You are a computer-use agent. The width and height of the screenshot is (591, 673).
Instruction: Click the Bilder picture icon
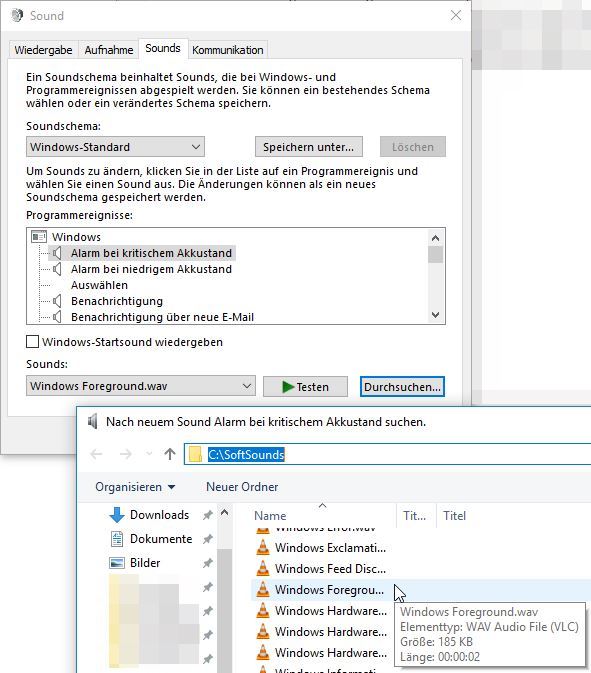(117, 563)
